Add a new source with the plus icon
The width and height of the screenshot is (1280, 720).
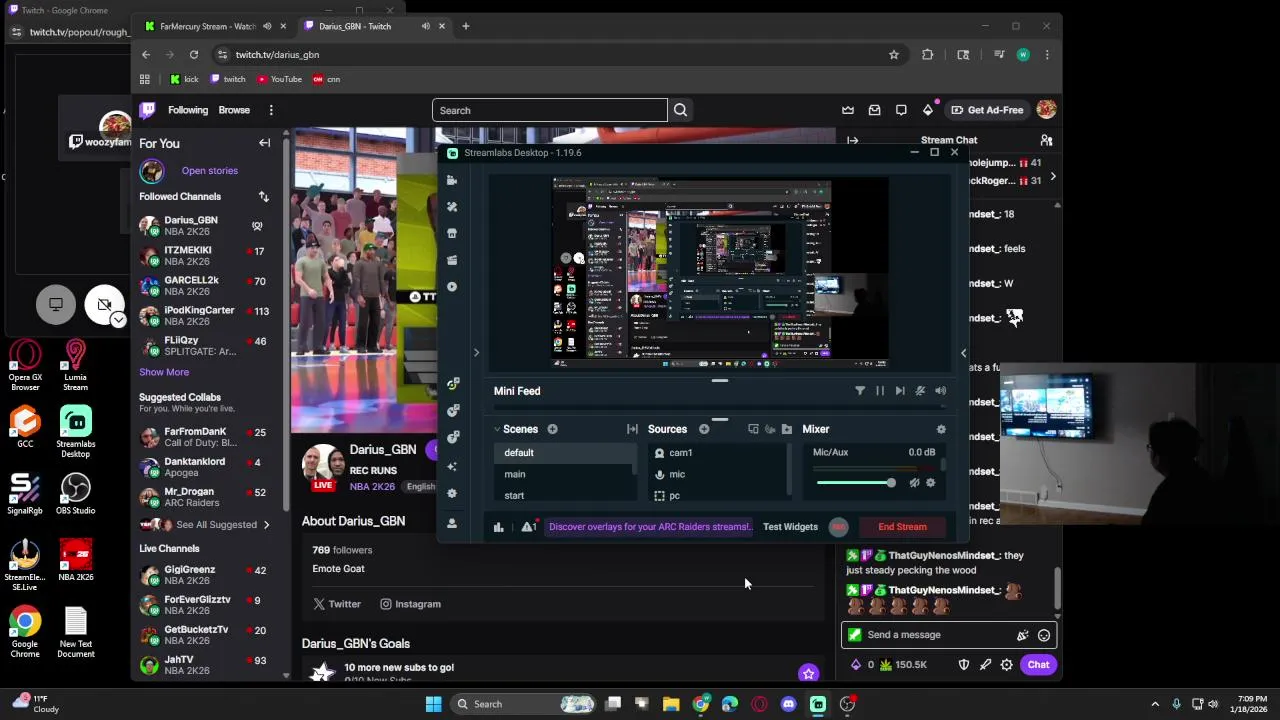pyautogui.click(x=704, y=429)
